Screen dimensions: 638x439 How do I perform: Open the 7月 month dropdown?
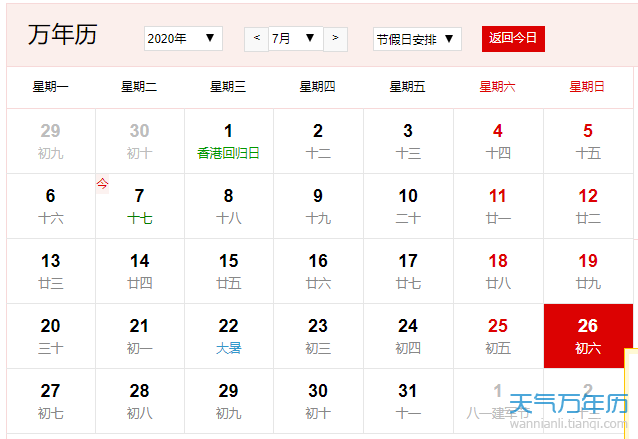tap(296, 39)
